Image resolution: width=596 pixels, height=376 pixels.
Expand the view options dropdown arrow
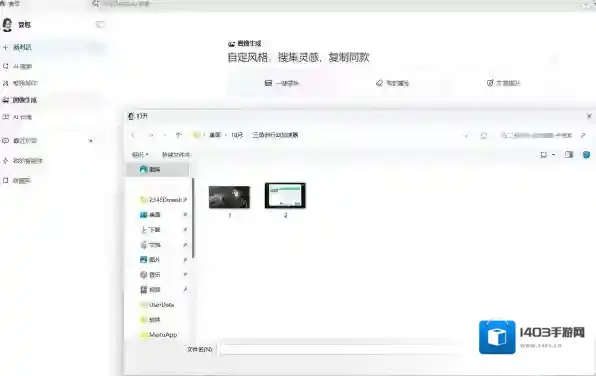coord(553,155)
